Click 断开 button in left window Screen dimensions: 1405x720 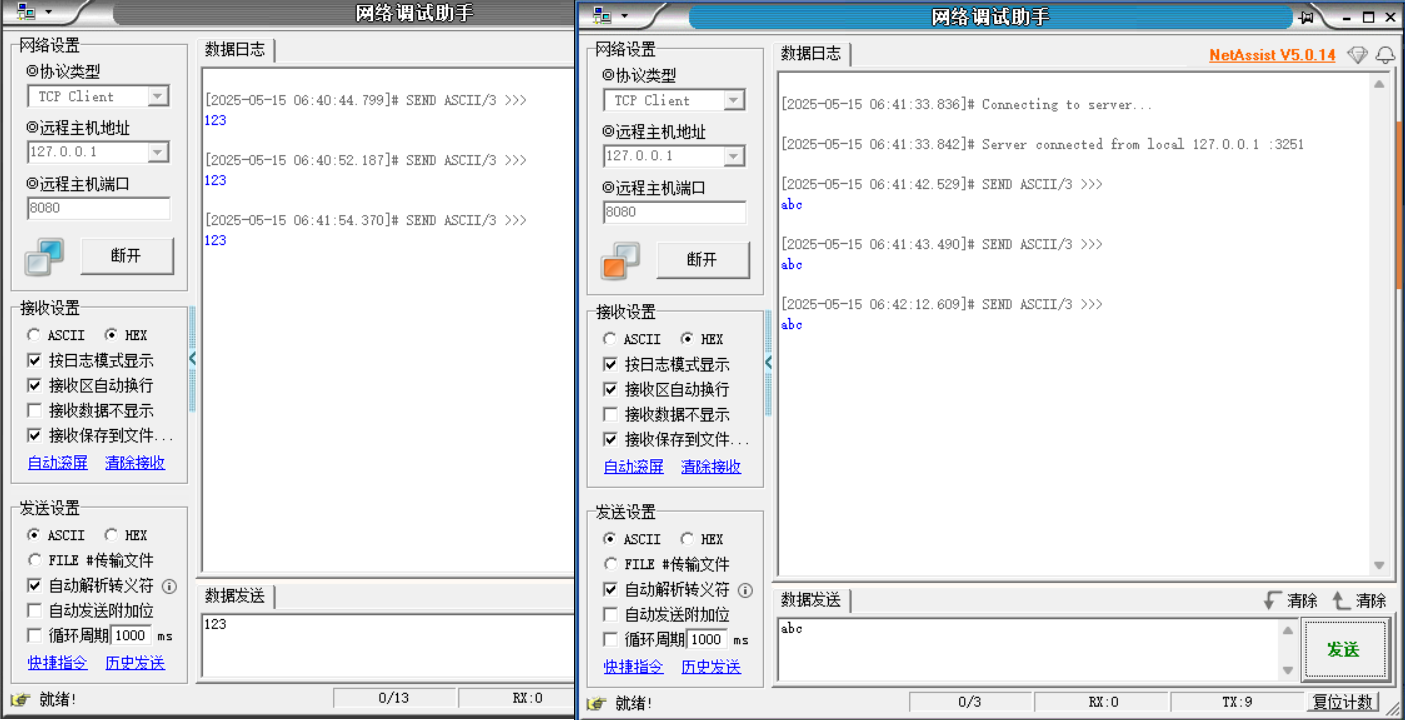point(127,256)
